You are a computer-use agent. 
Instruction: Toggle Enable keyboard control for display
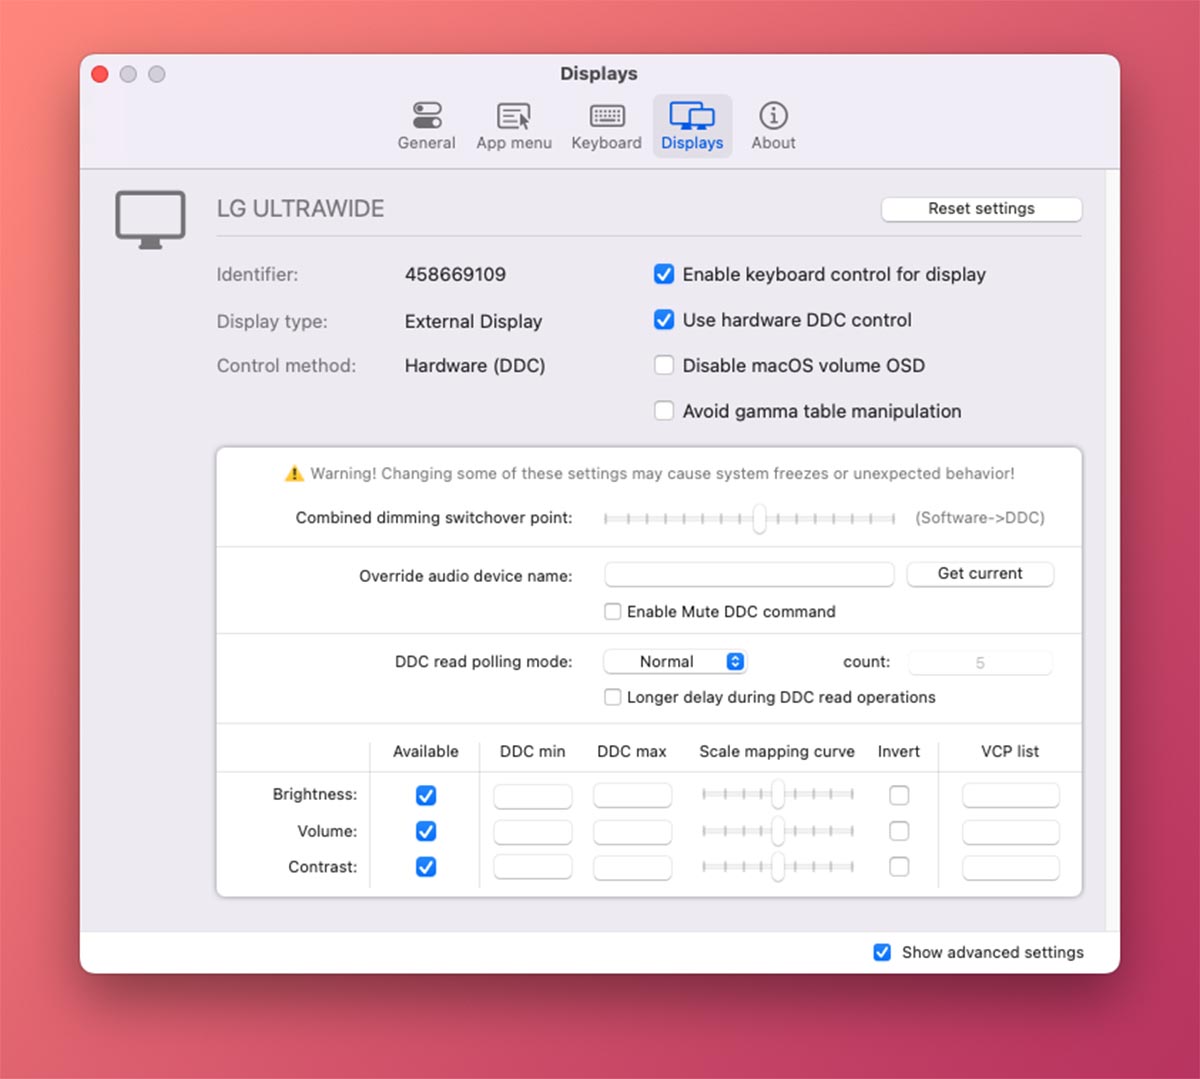[664, 274]
